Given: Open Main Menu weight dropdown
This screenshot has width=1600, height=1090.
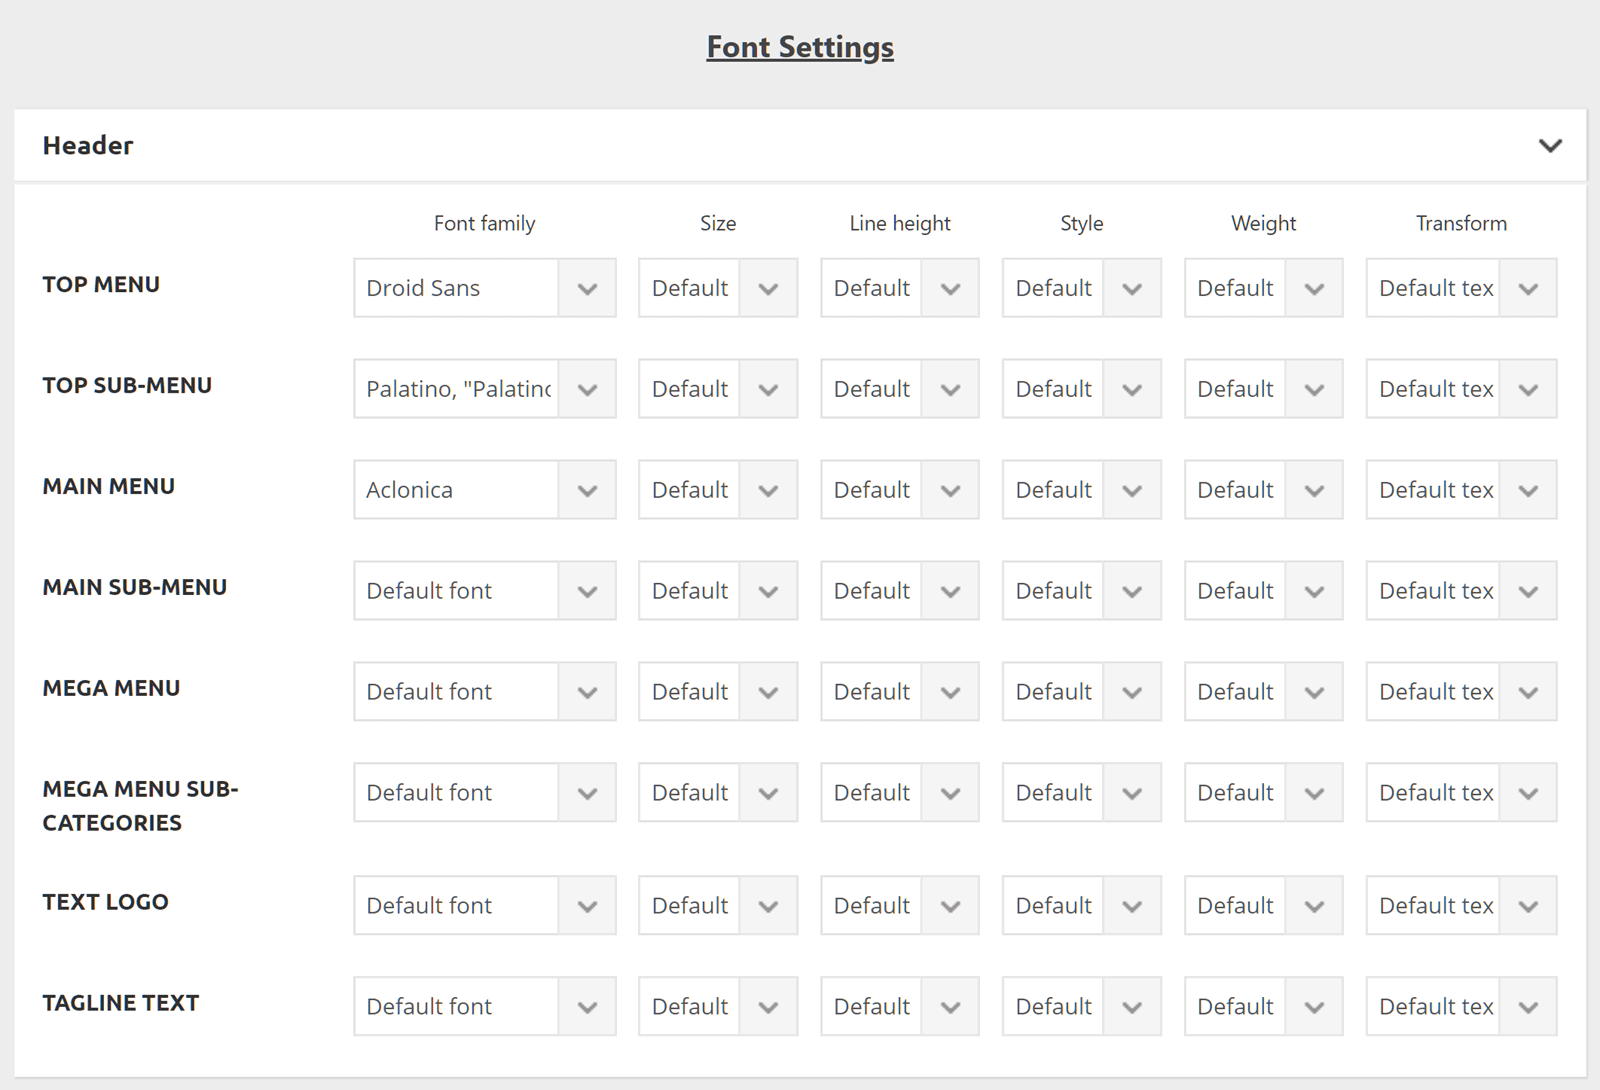Looking at the screenshot, I should tap(1263, 490).
